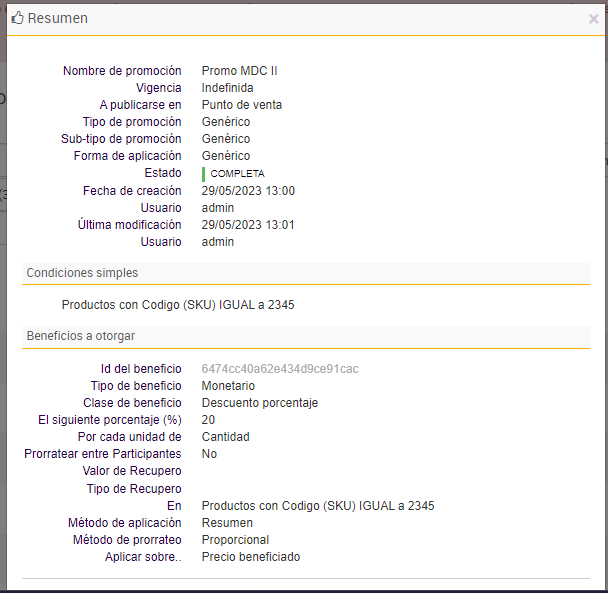This screenshot has height=593, width=608.
Task: Click the 'No' value for Prorratear entre Participantes
Action: point(209,454)
